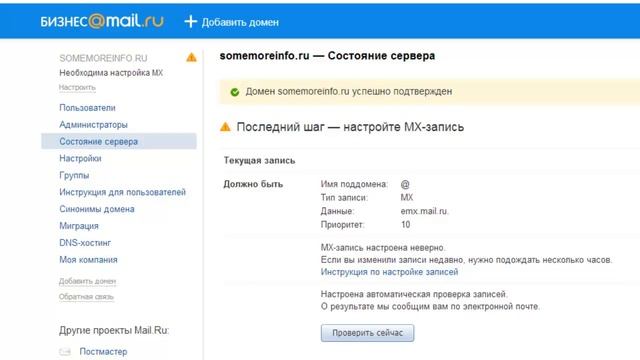
Task: Open DNS-хостинг in the sidebar
Action: coord(85,243)
